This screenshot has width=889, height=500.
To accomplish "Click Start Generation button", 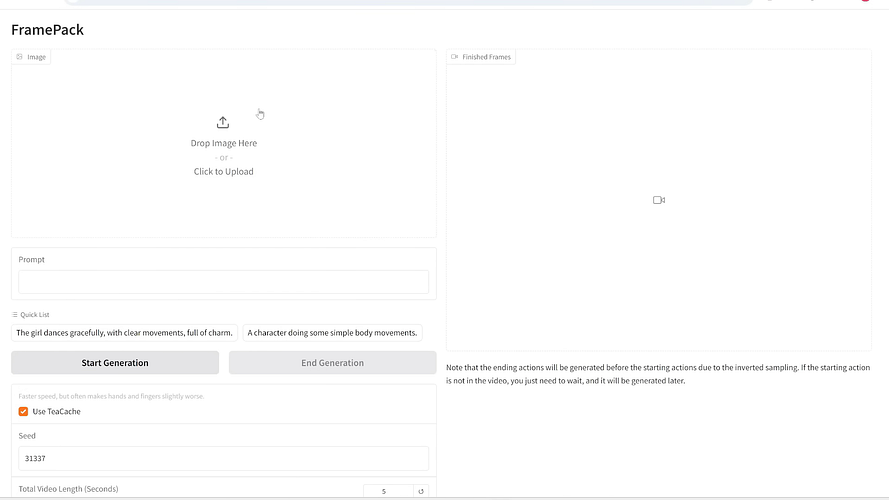I will [x=115, y=363].
